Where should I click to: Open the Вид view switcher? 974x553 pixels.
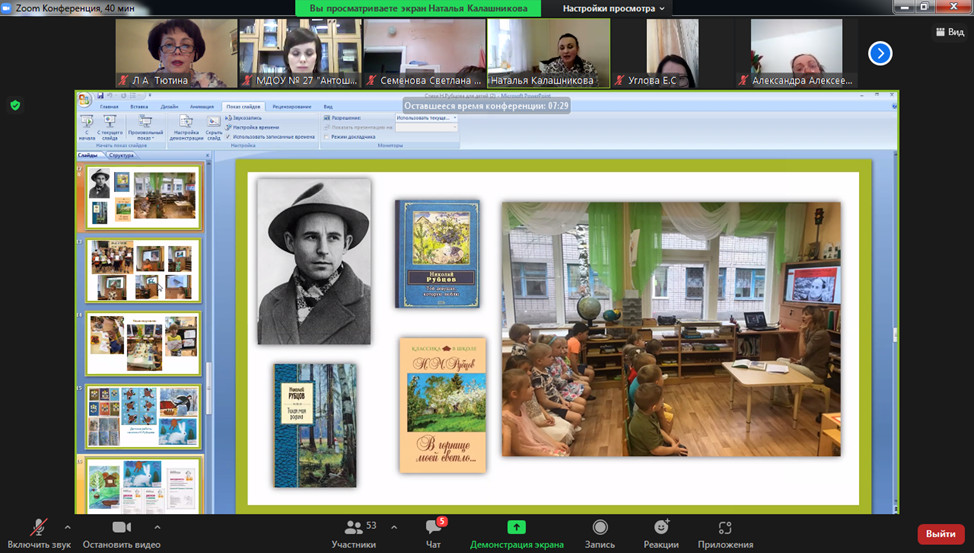(x=949, y=32)
